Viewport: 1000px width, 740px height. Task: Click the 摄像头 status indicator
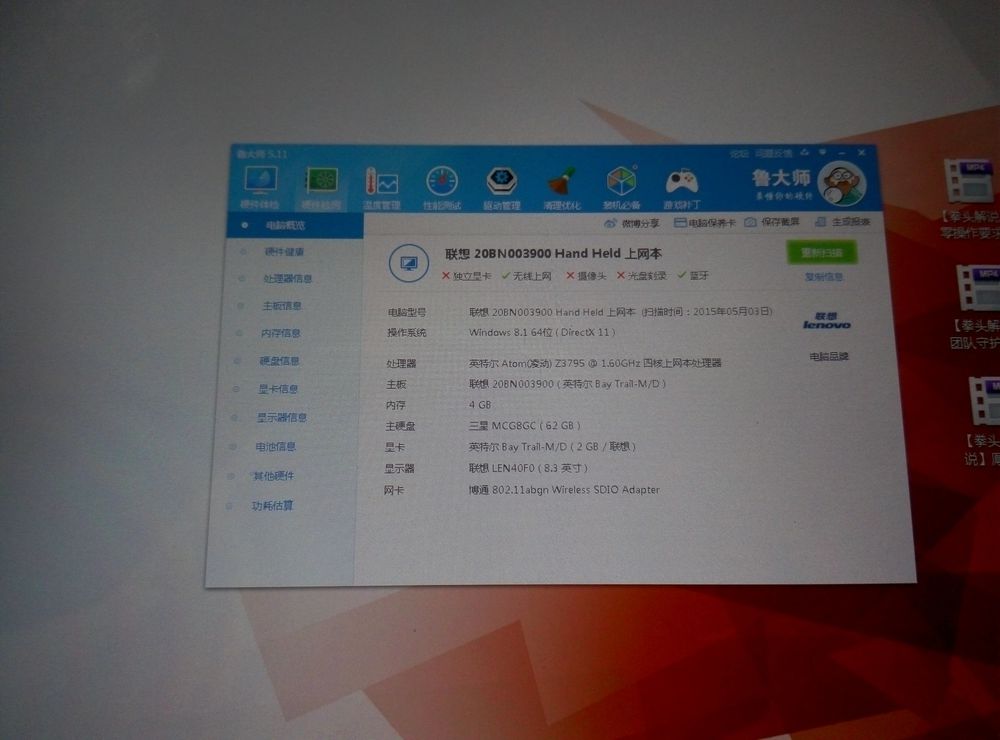[x=586, y=276]
